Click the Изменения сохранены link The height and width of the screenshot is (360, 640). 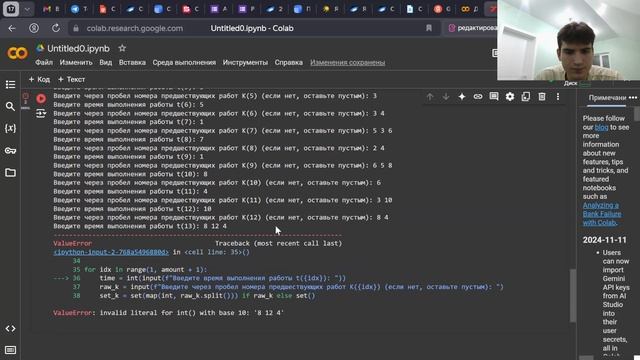click(x=347, y=62)
